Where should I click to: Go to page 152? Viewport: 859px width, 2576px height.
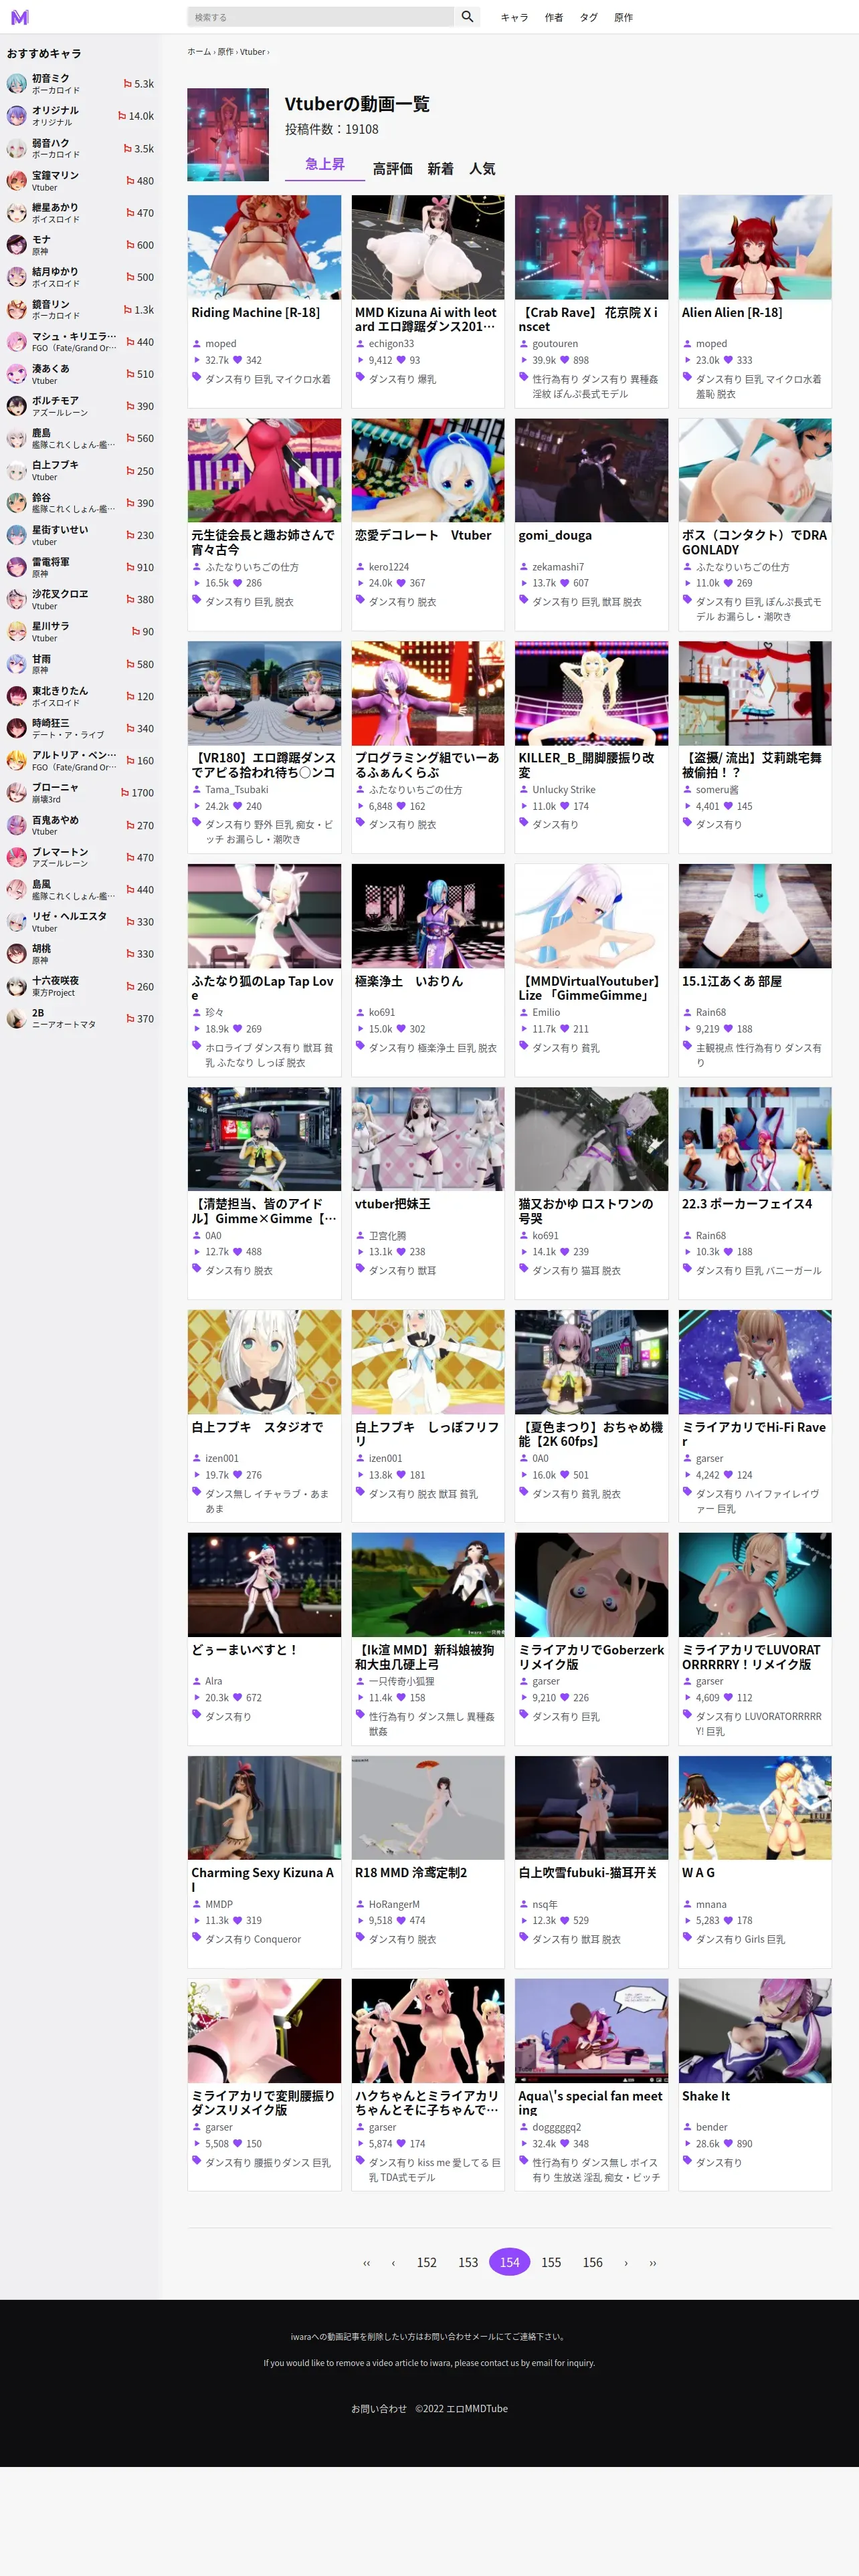[x=427, y=2262]
